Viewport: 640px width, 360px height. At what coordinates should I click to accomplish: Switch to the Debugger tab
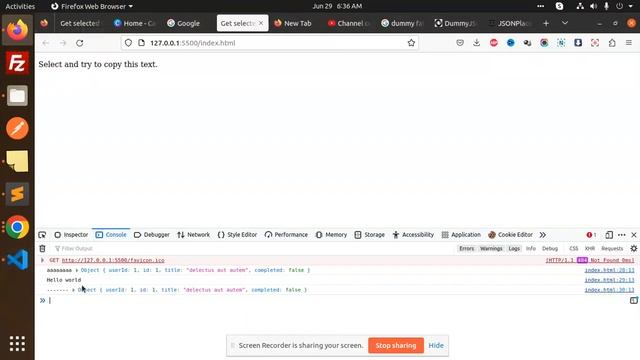[152, 235]
